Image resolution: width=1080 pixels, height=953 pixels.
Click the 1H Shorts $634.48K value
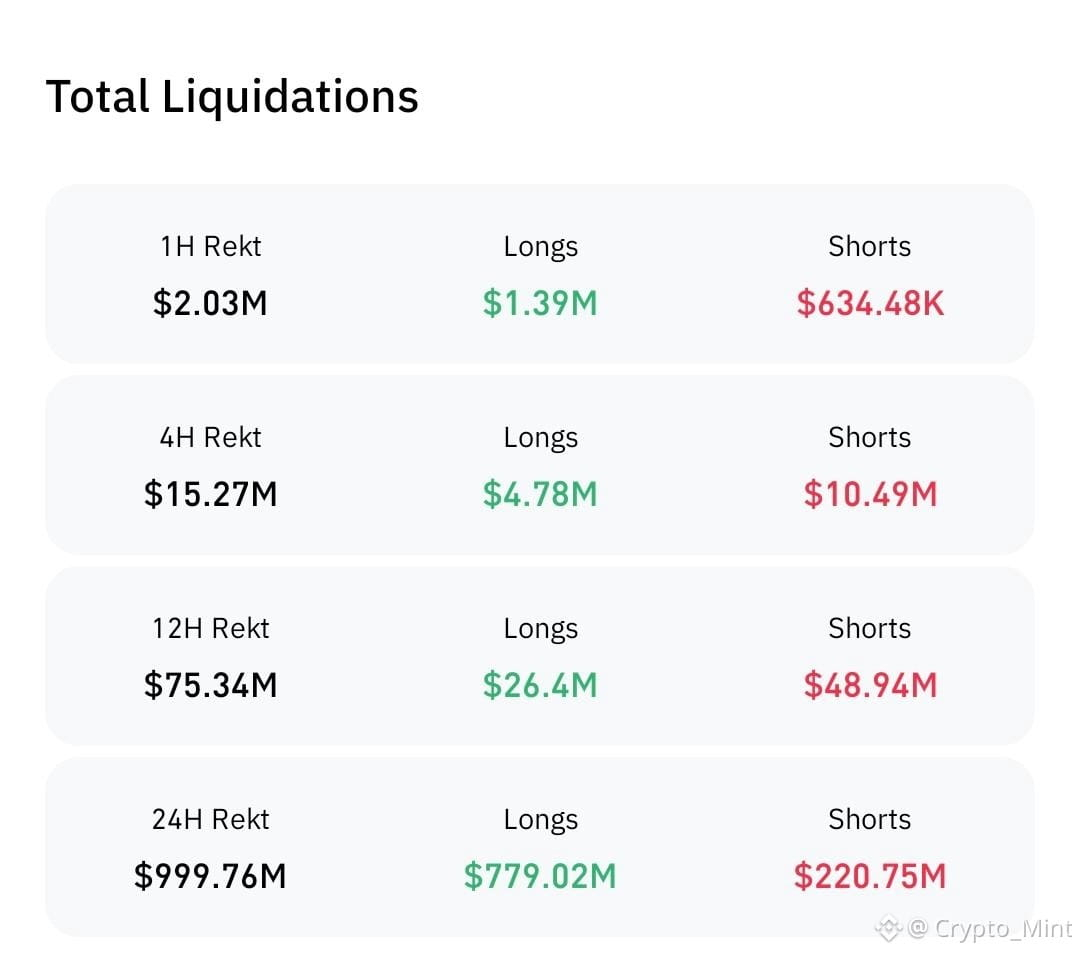point(870,303)
